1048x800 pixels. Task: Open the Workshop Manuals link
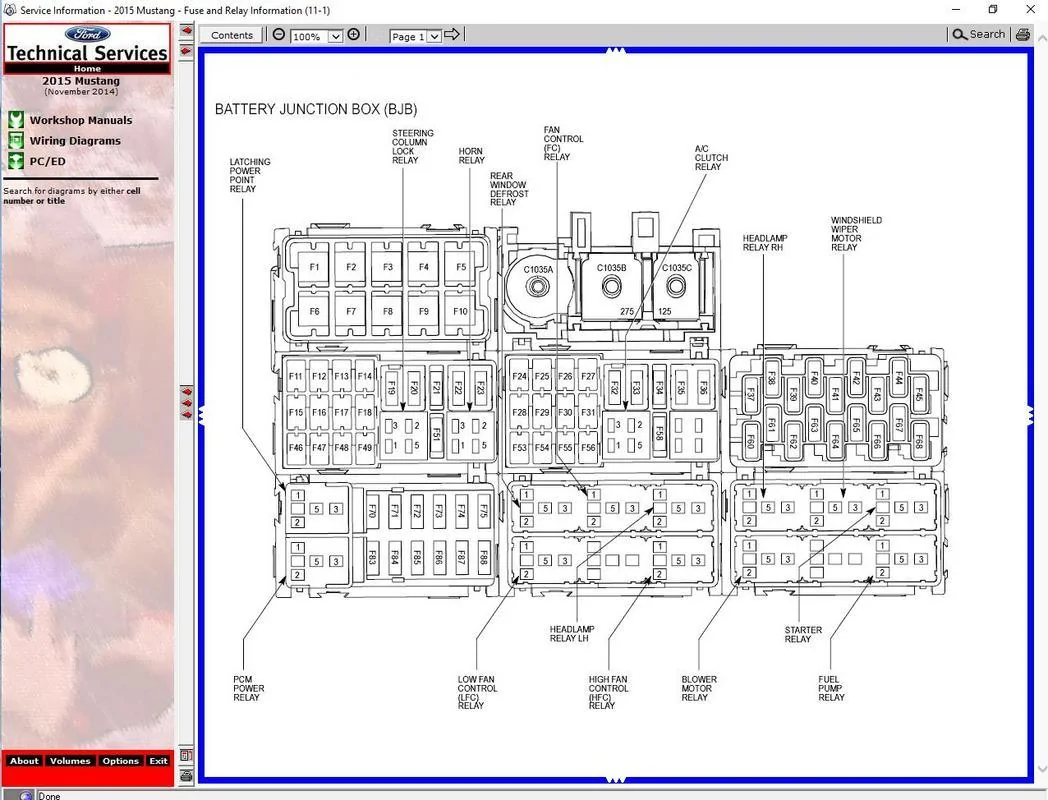tap(81, 120)
